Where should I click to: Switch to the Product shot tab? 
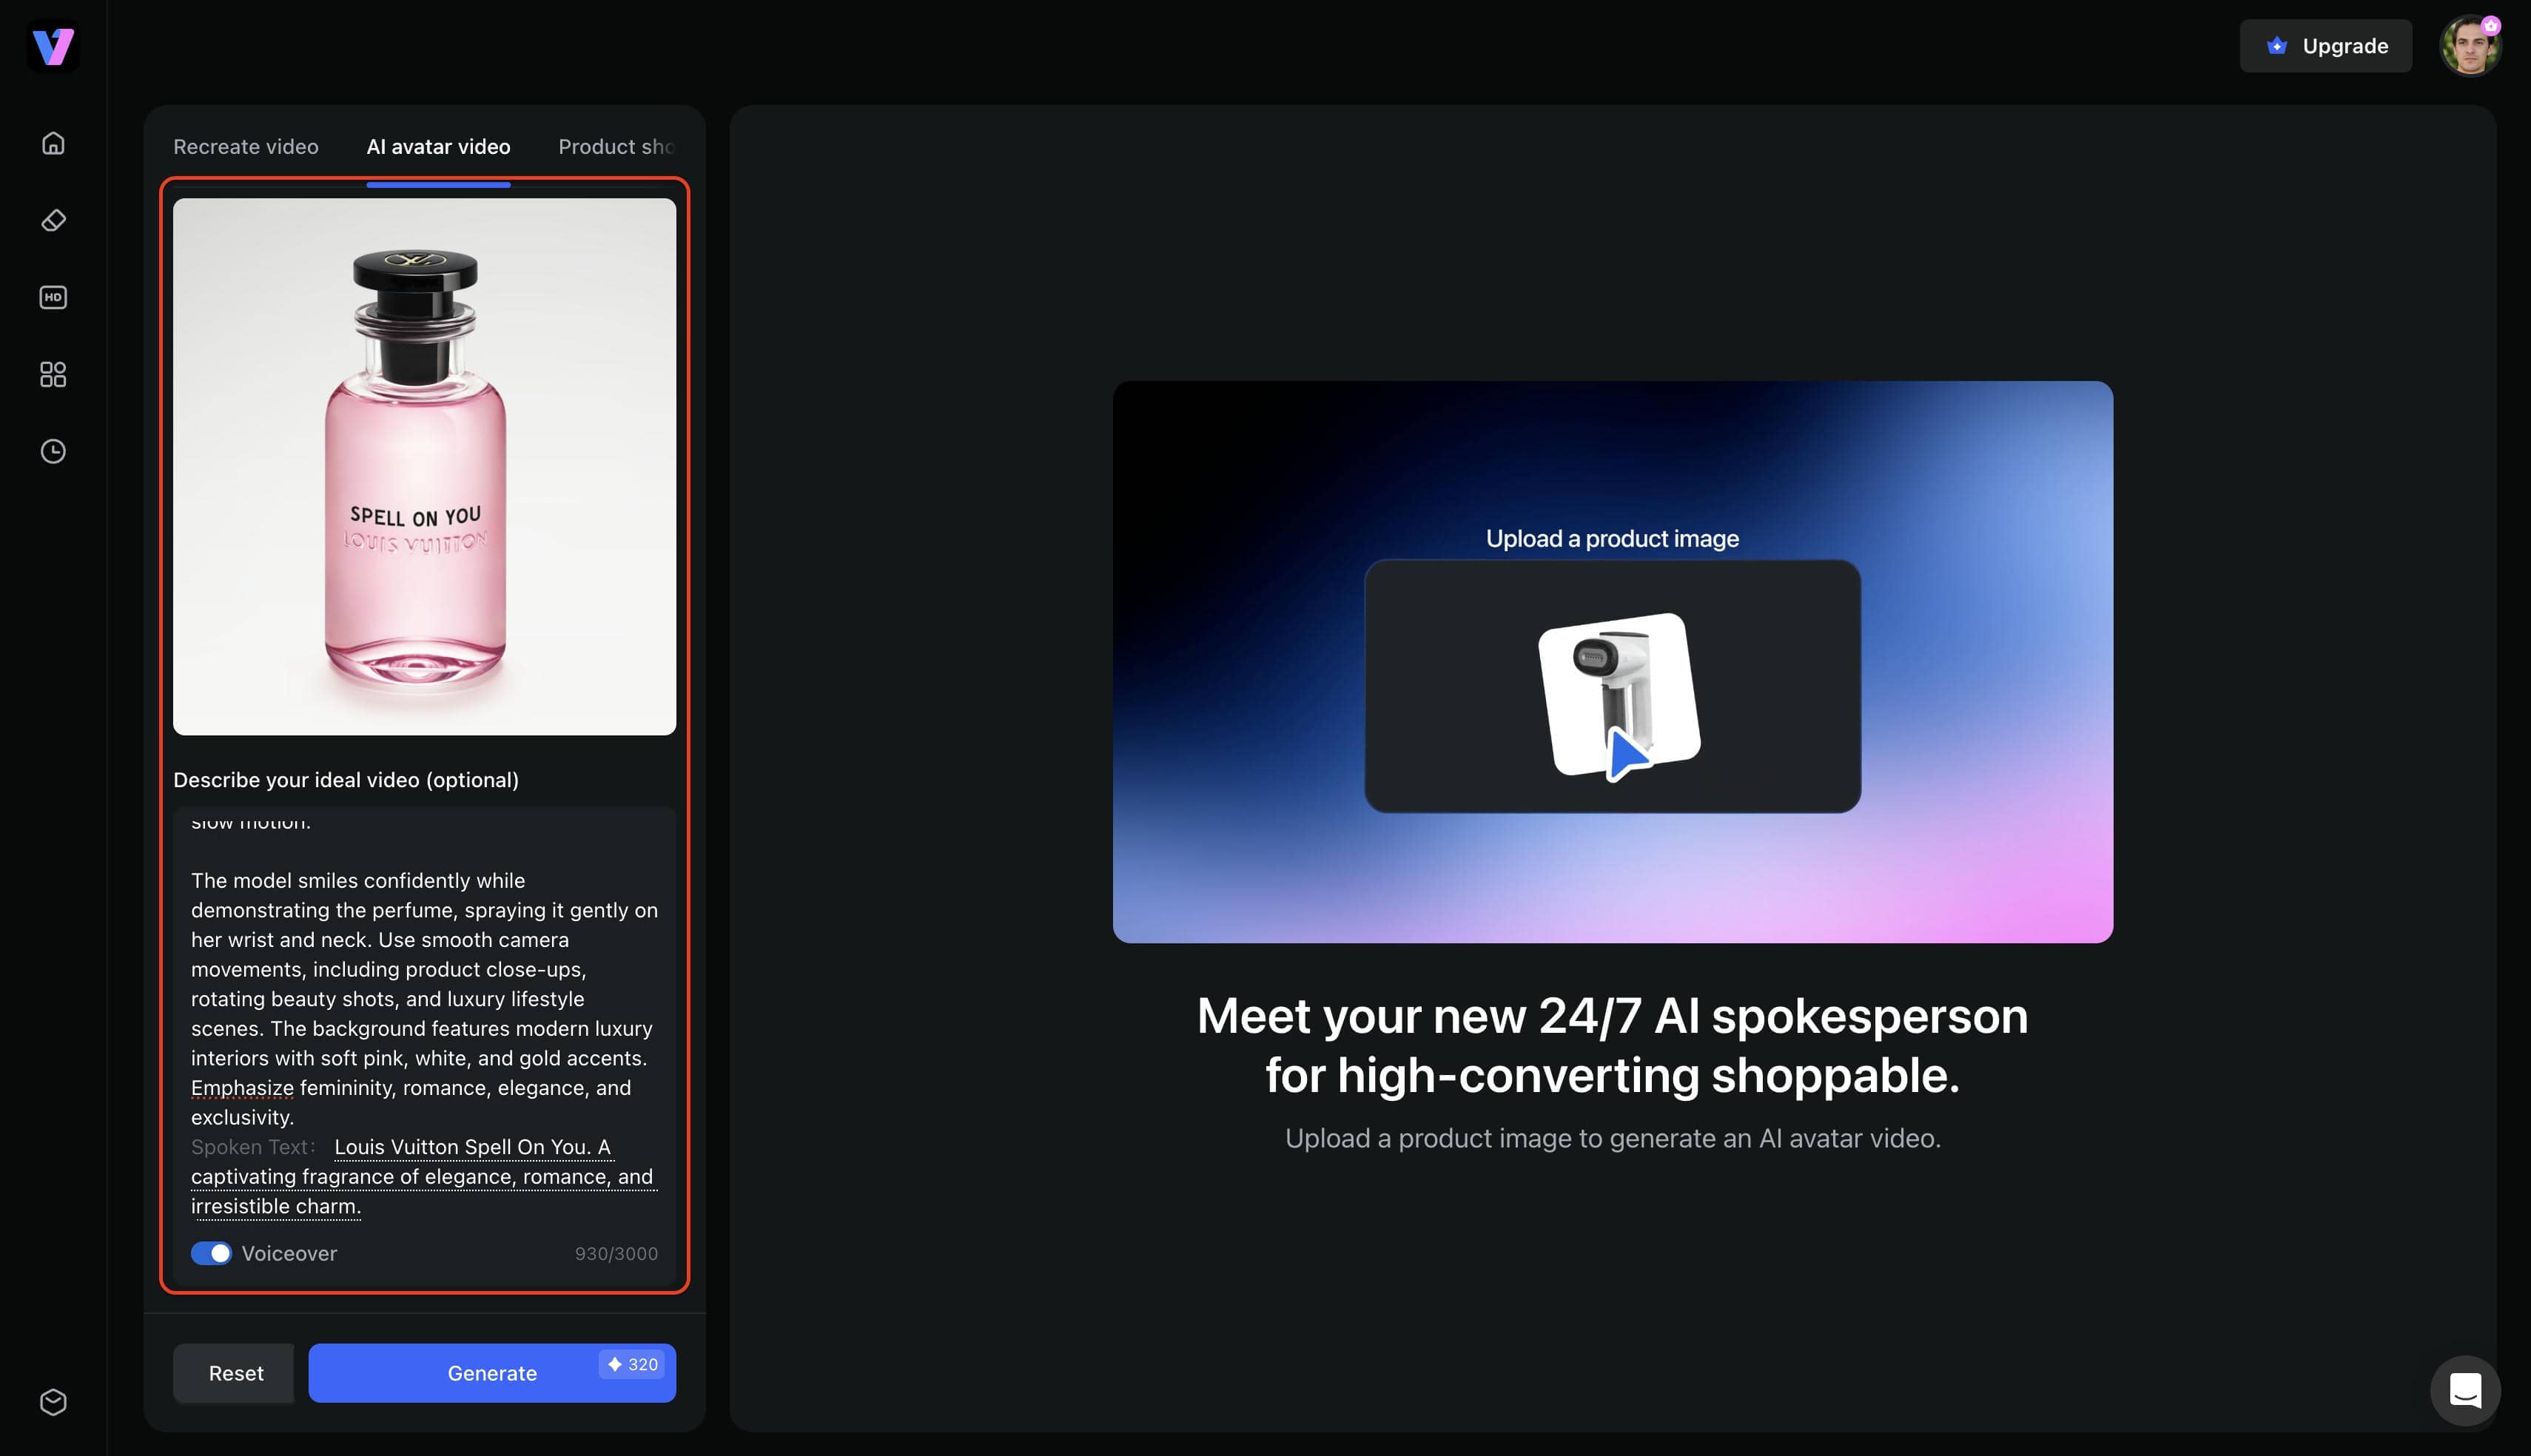pyautogui.click(x=616, y=147)
